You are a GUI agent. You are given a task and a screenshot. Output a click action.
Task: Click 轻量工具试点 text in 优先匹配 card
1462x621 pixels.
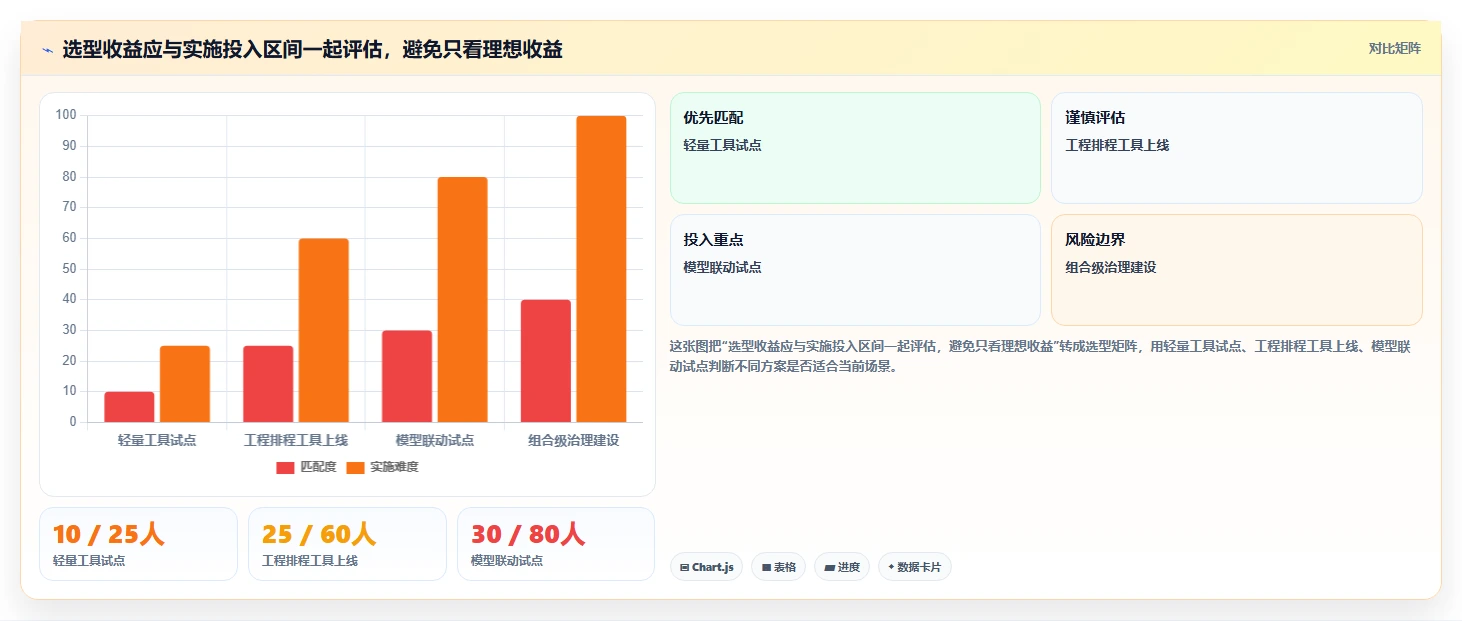(x=722, y=145)
